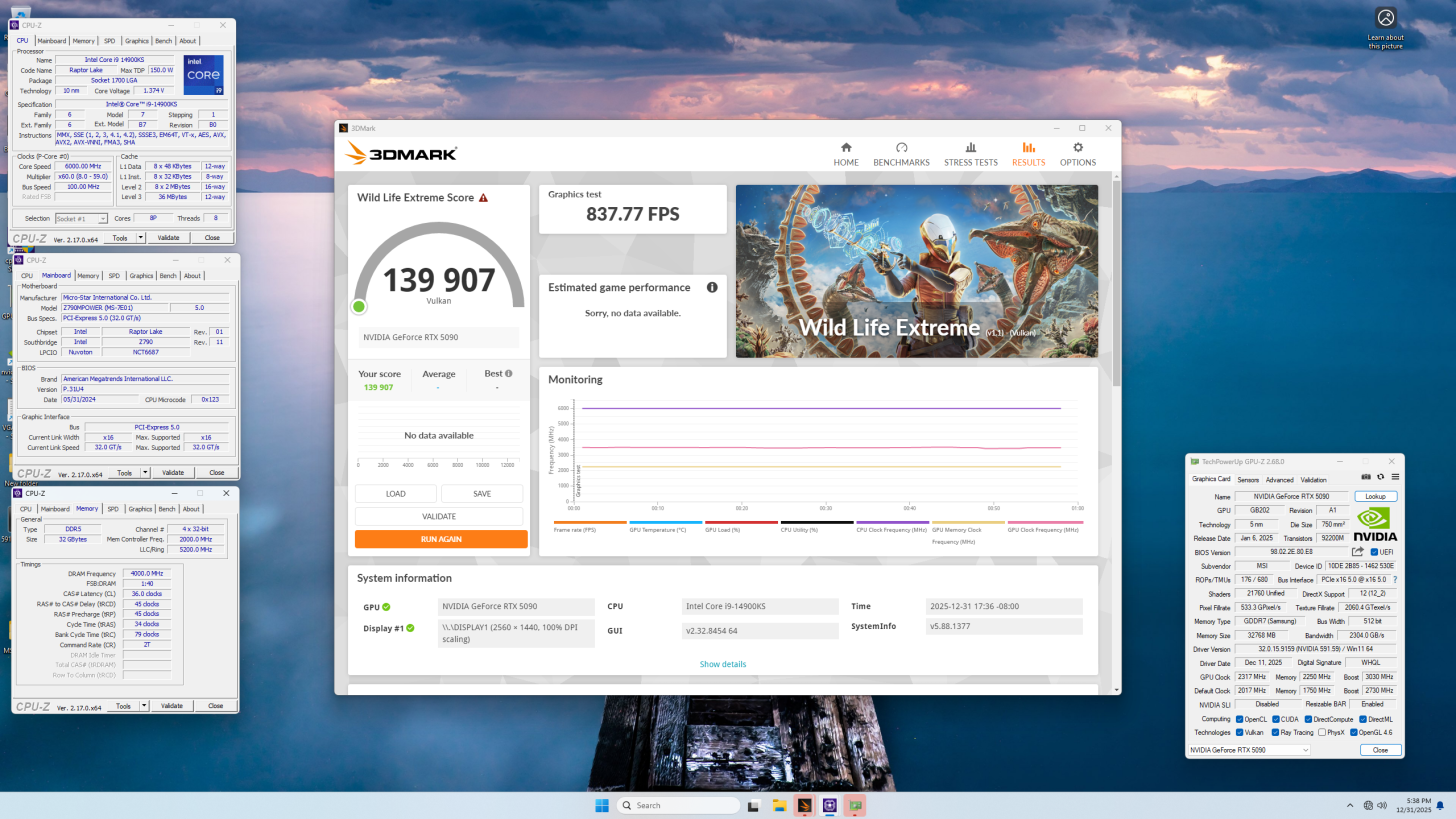Switch to Bench tab in top CPU-Z window
The width and height of the screenshot is (1456, 819).
(164, 41)
